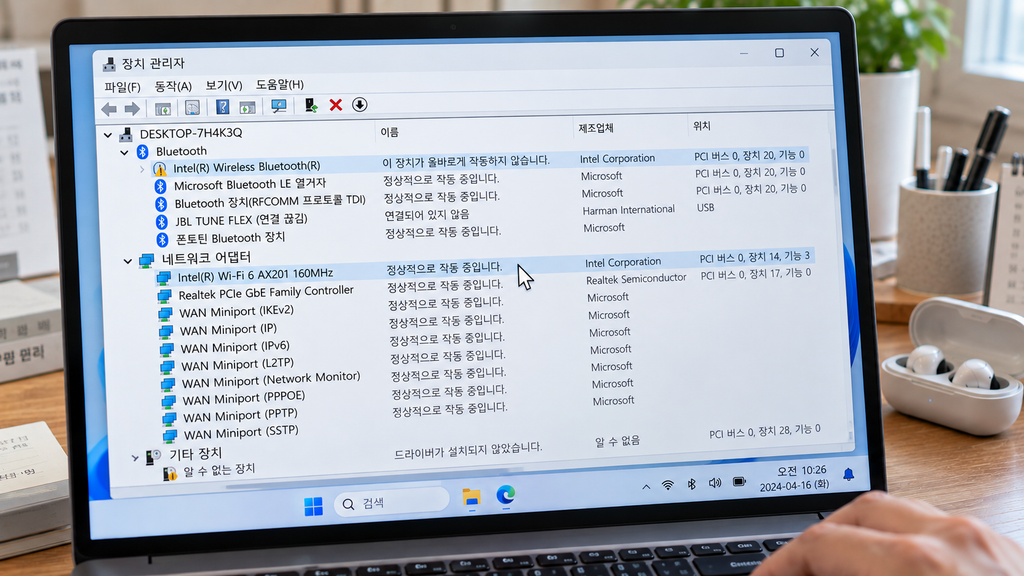Click manufacturer 'Realtek Semiconductor'
This screenshot has width=1024, height=576.
(x=636, y=279)
